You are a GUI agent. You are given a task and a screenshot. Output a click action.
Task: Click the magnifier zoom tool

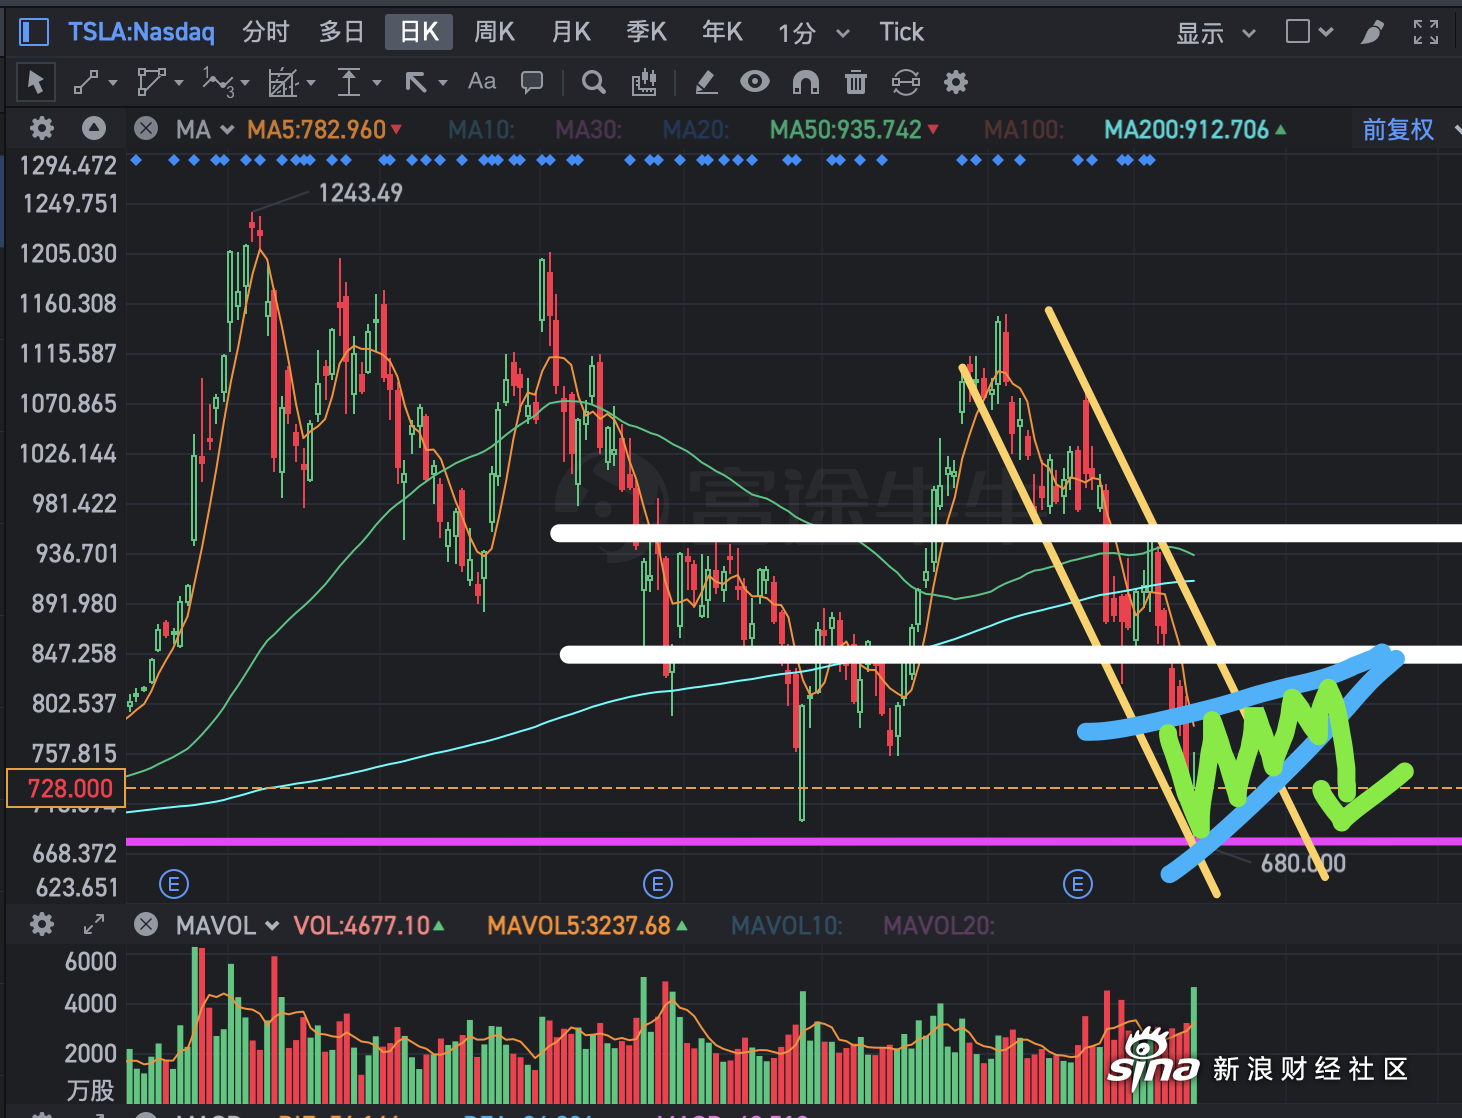(594, 82)
